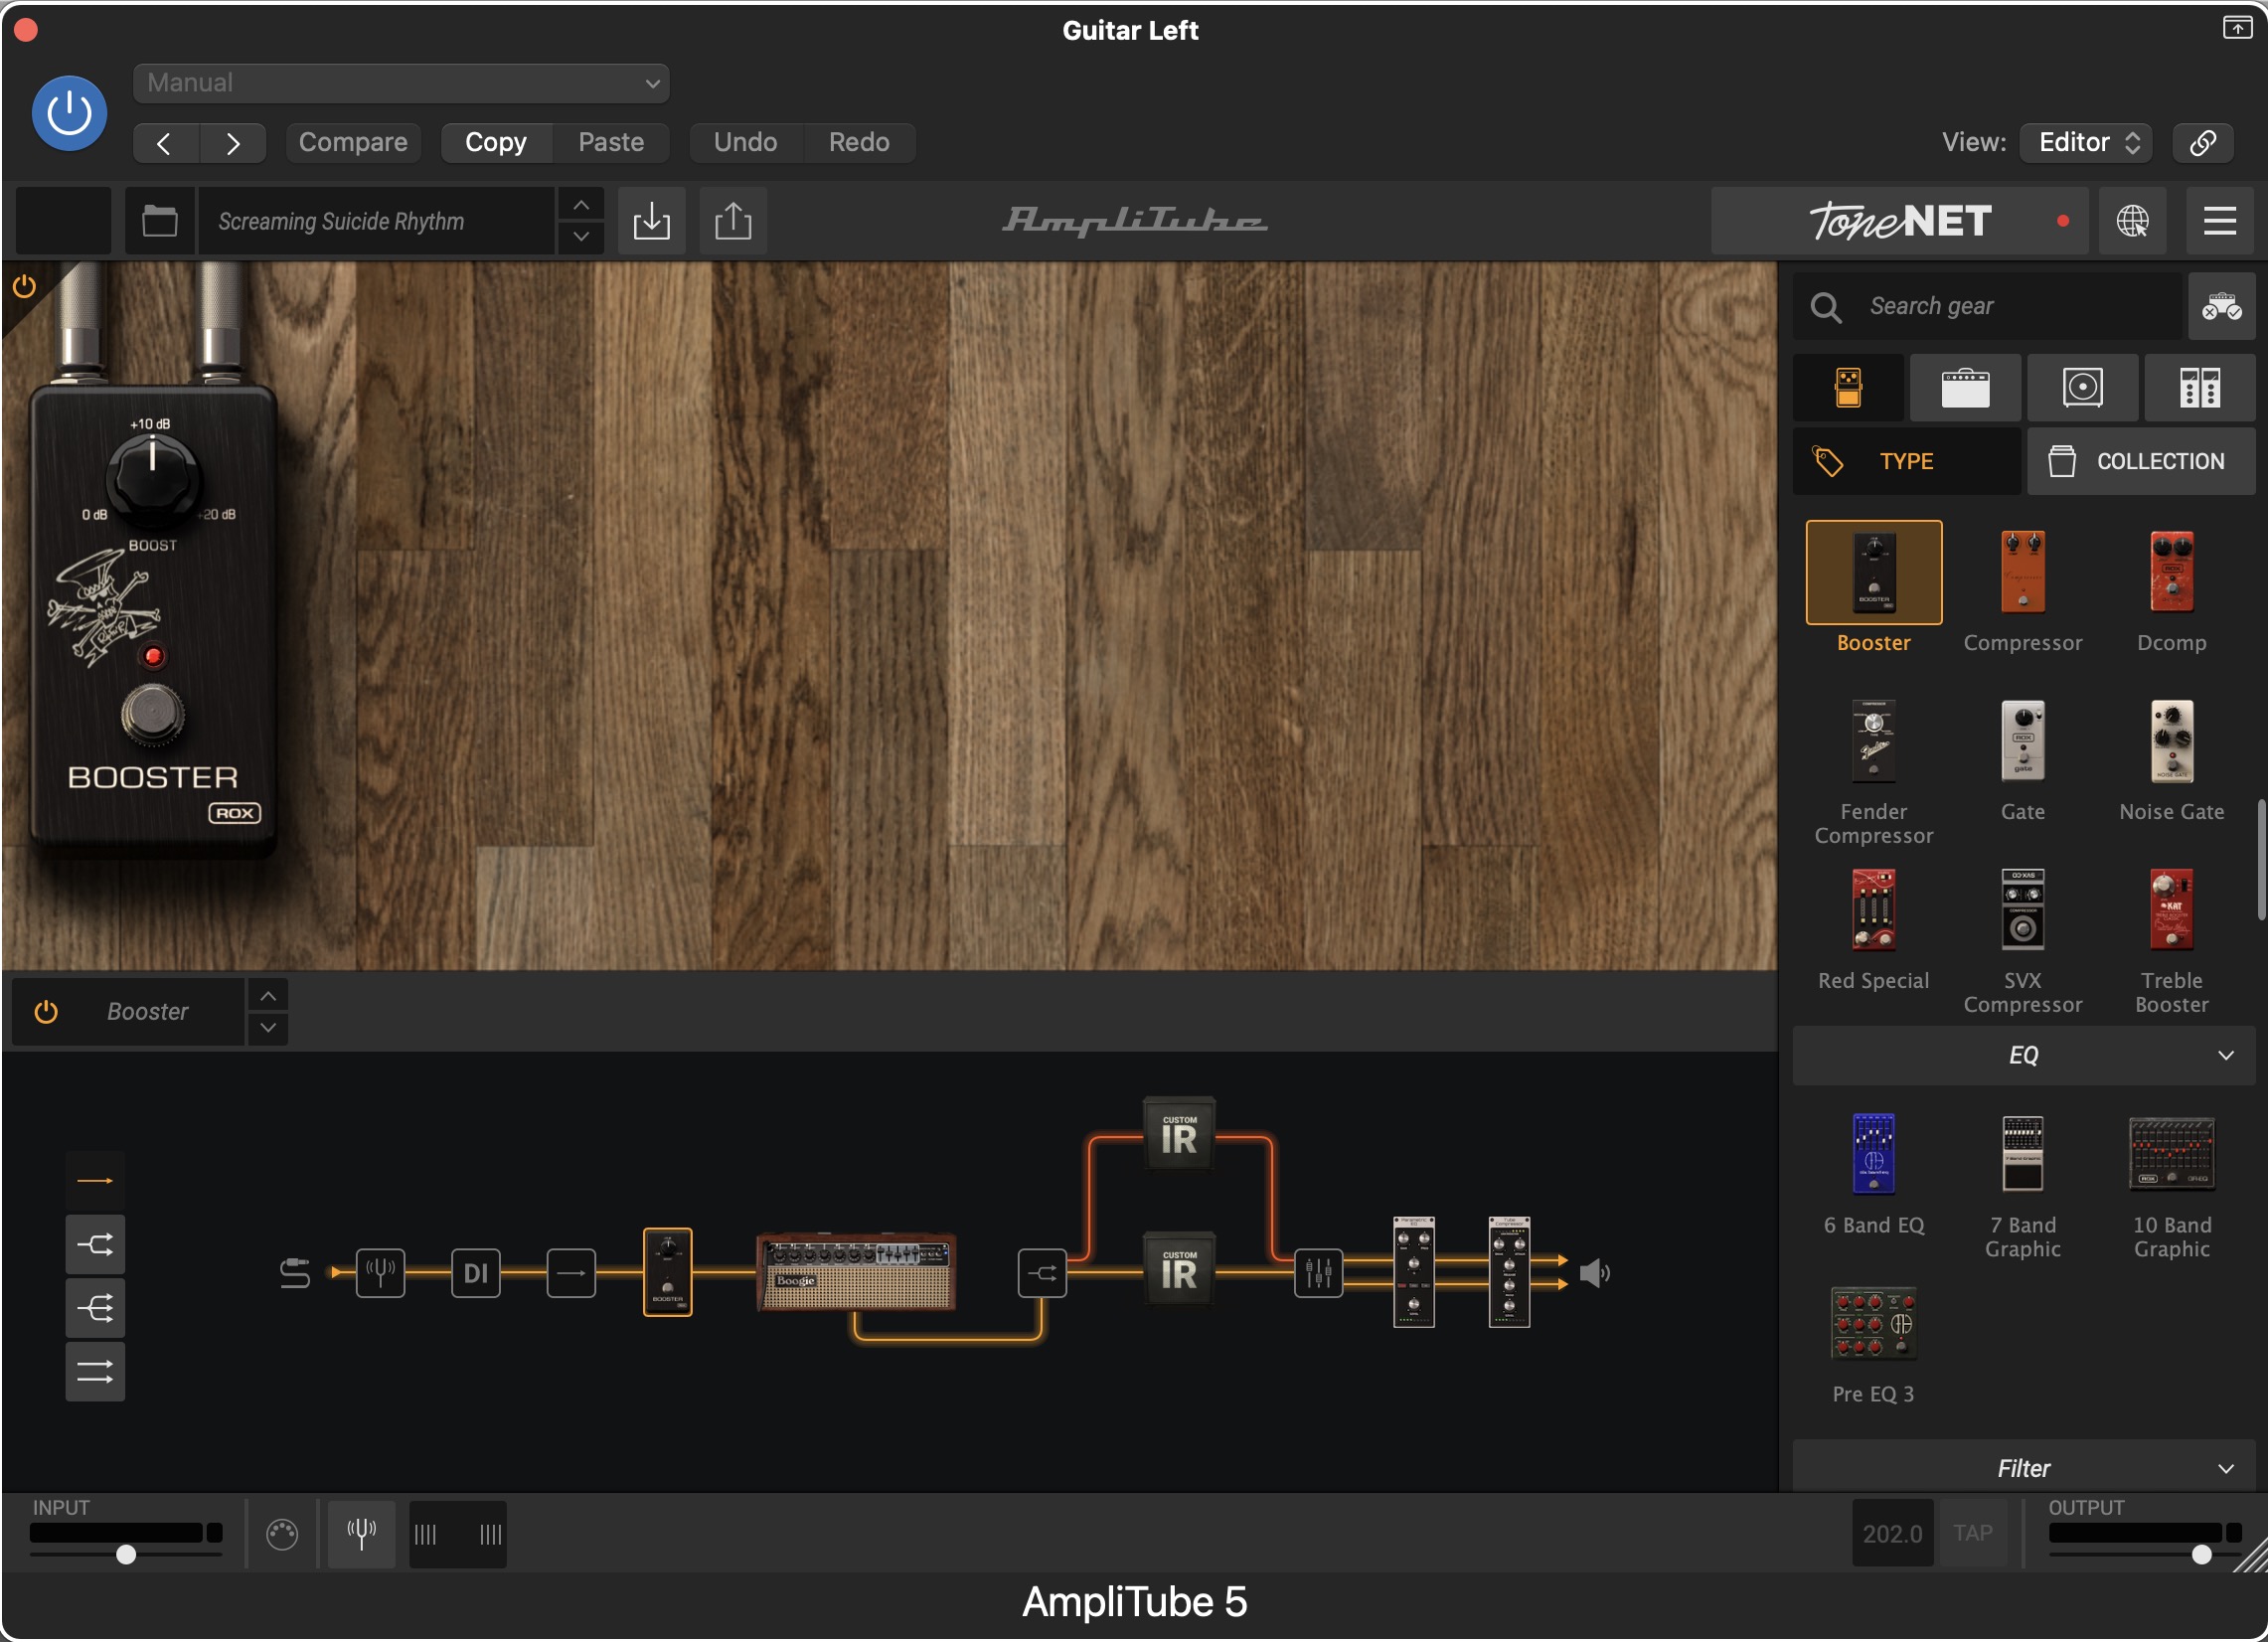Switch to the COLLECTION tab

[2141, 462]
